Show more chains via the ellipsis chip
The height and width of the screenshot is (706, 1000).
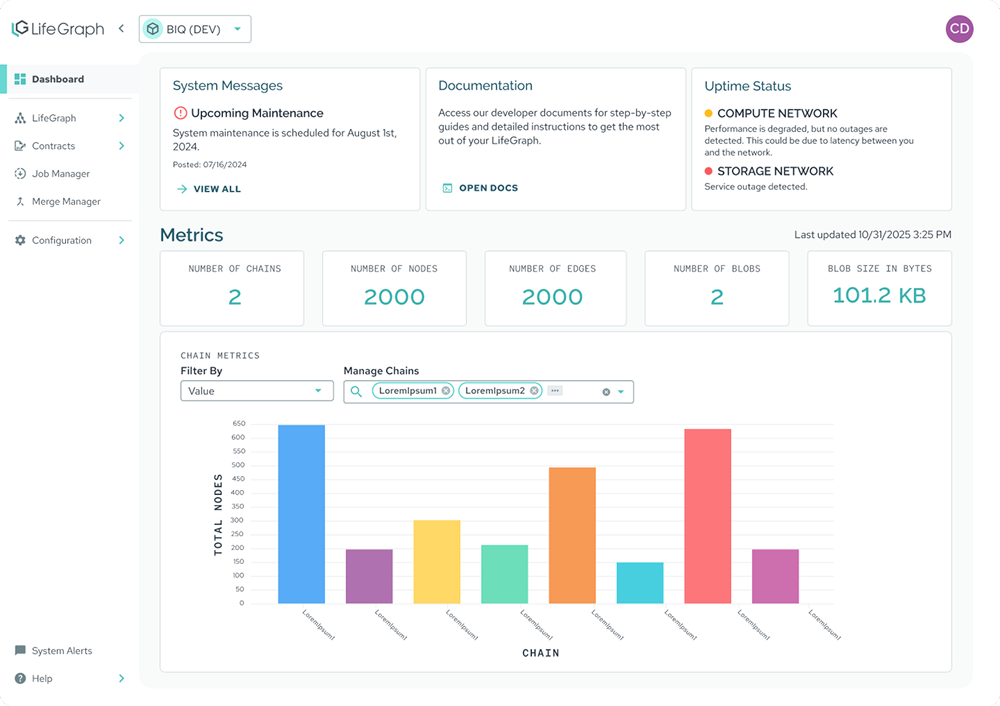pyautogui.click(x=555, y=391)
